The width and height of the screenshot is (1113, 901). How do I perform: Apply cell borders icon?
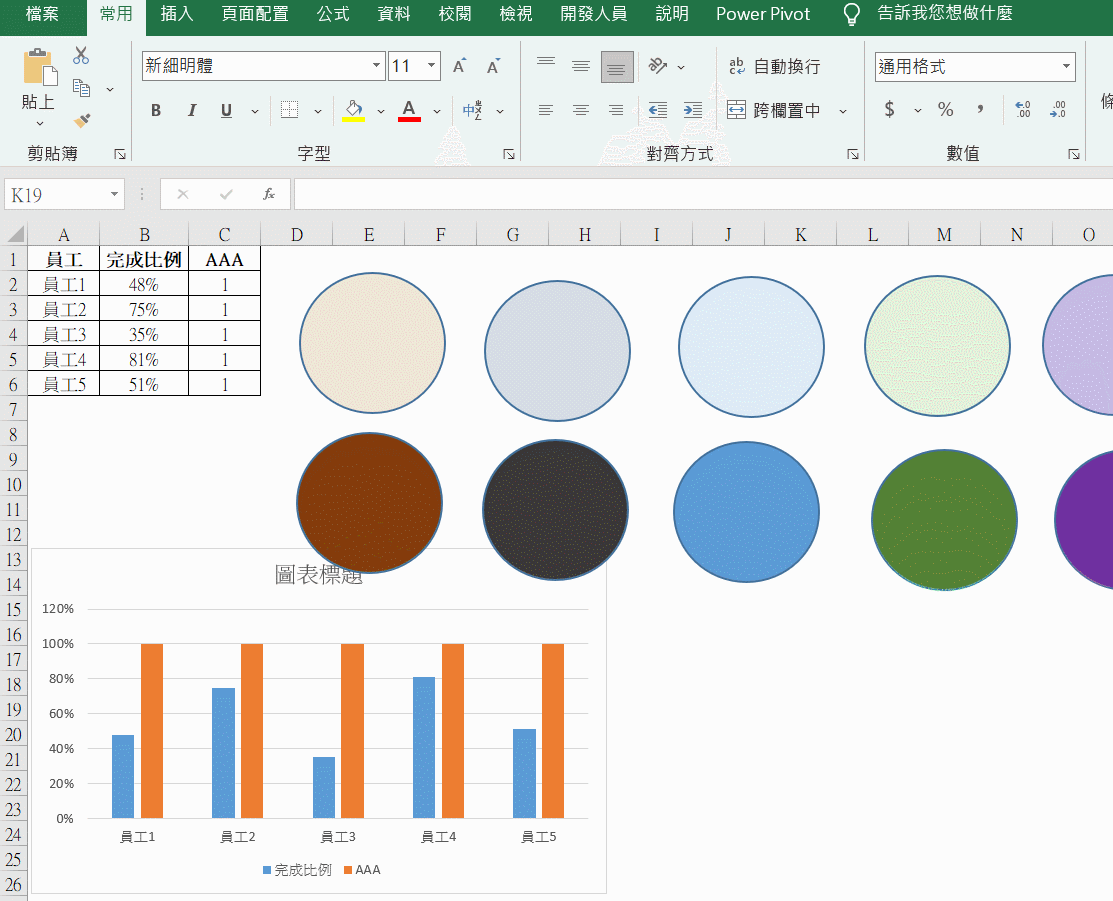pyautogui.click(x=290, y=110)
